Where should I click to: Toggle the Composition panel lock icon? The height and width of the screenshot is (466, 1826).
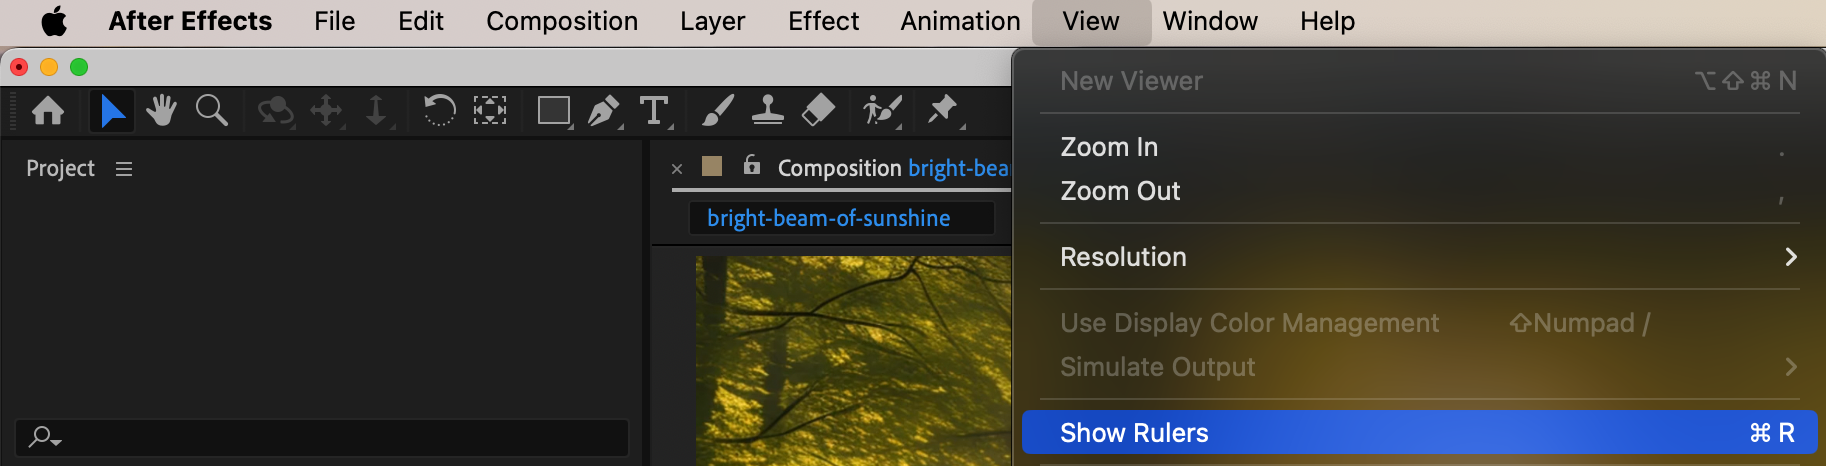(752, 166)
